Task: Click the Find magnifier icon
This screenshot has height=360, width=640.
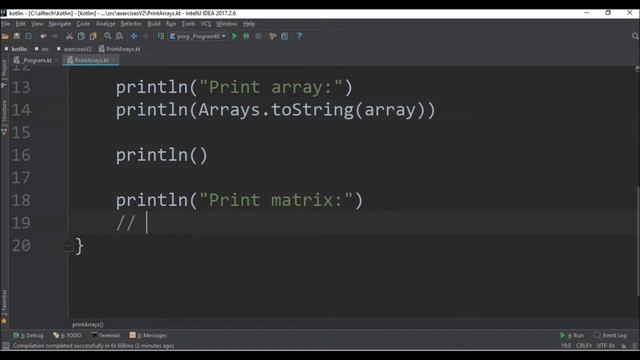Action: pyautogui.click(x=108, y=36)
